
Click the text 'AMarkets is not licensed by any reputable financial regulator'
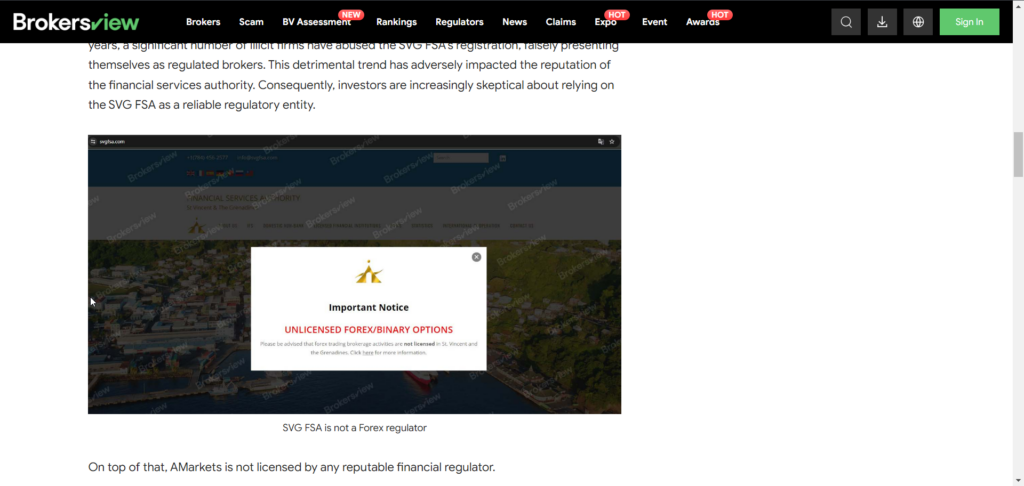332,467
